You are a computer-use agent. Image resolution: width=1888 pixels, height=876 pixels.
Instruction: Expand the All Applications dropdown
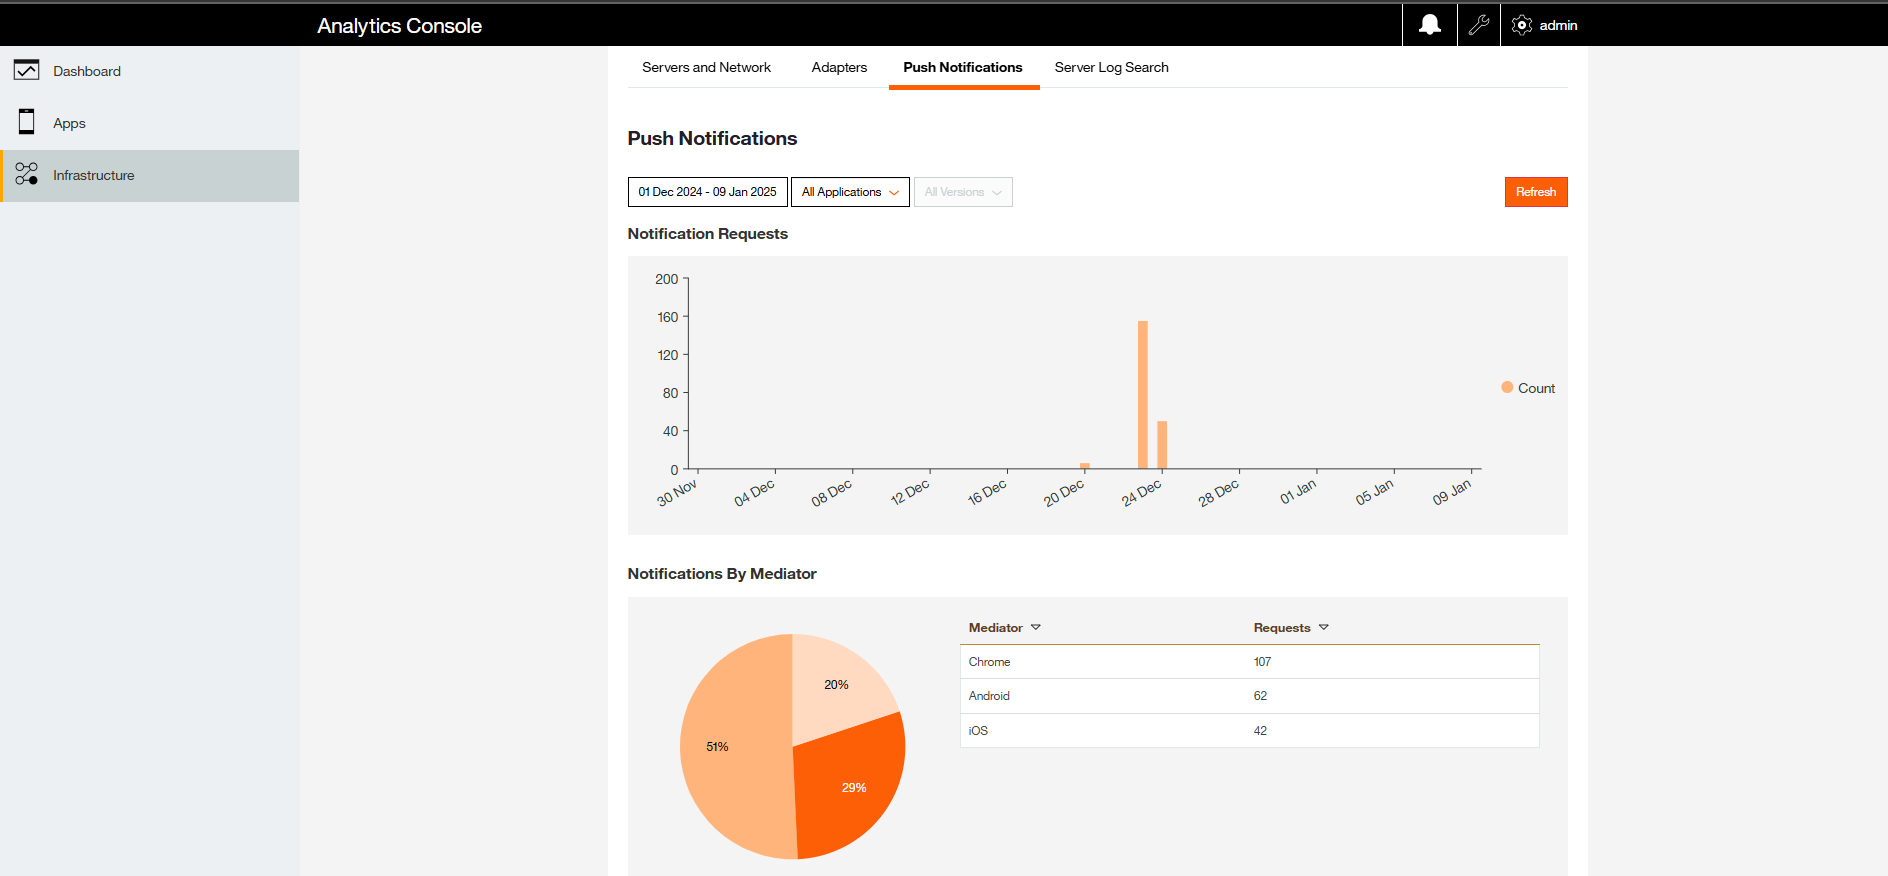[x=850, y=192]
